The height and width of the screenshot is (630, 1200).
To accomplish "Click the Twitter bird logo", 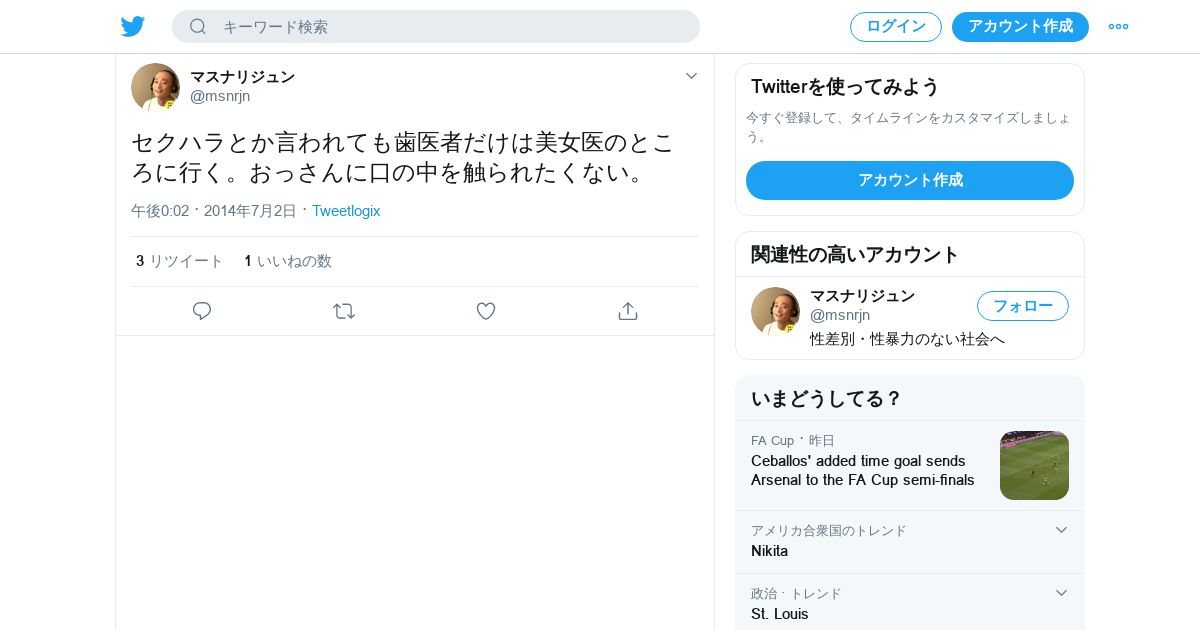I will 133,26.
